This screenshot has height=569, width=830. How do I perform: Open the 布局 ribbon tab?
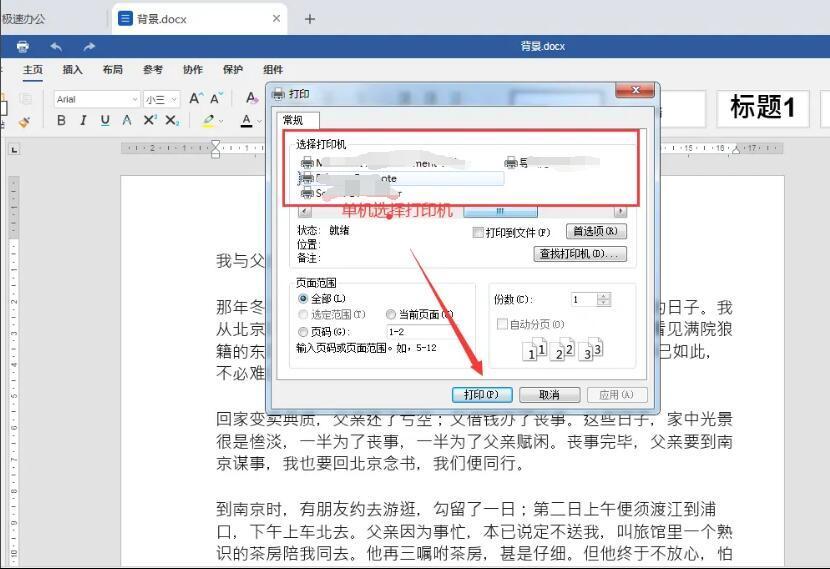click(x=113, y=69)
